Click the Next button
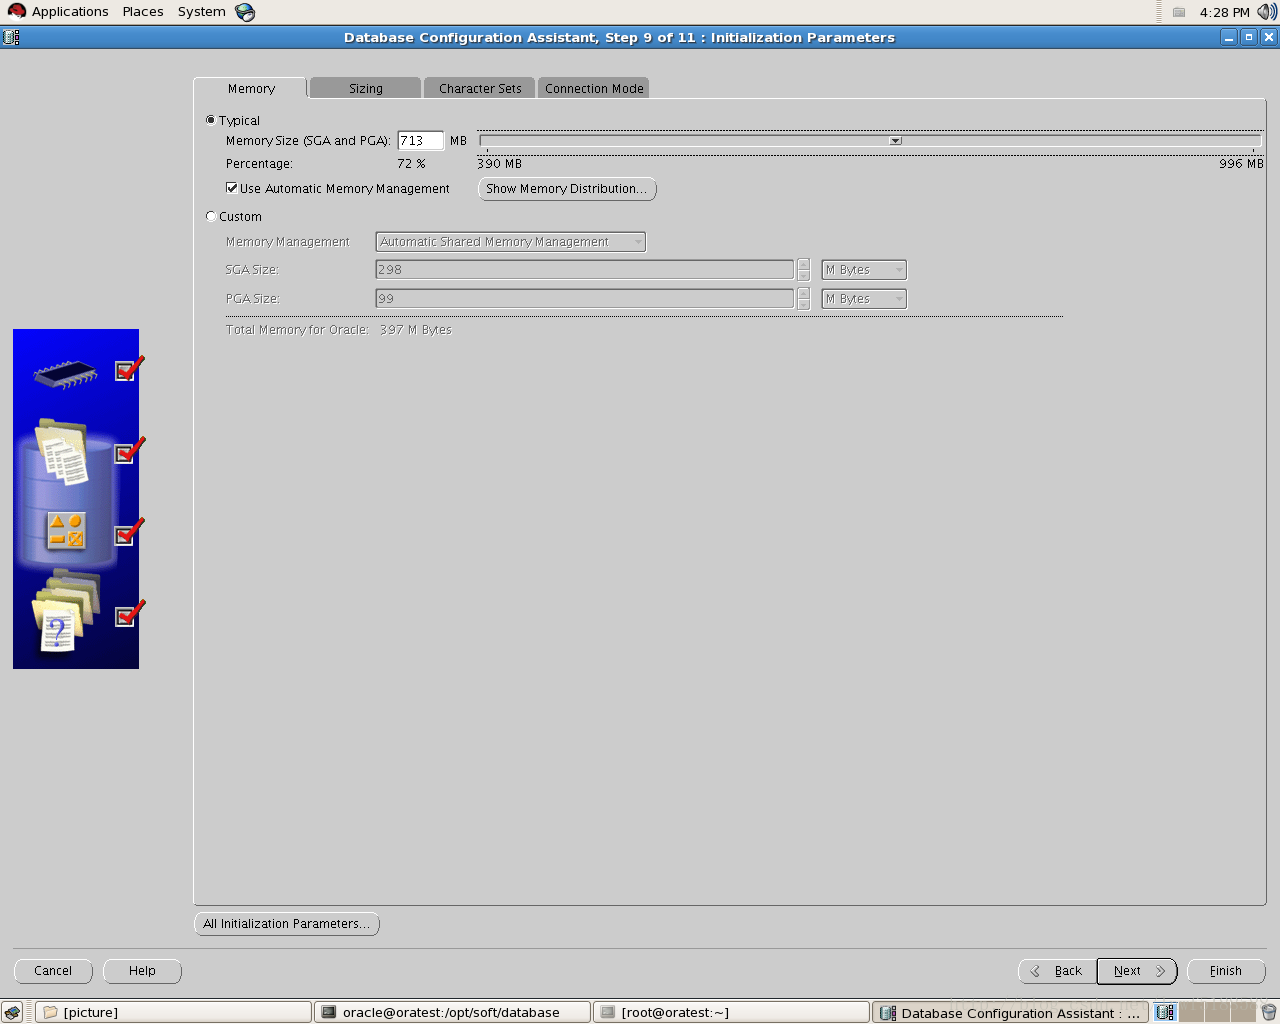The image size is (1280, 1024). pos(1137,971)
